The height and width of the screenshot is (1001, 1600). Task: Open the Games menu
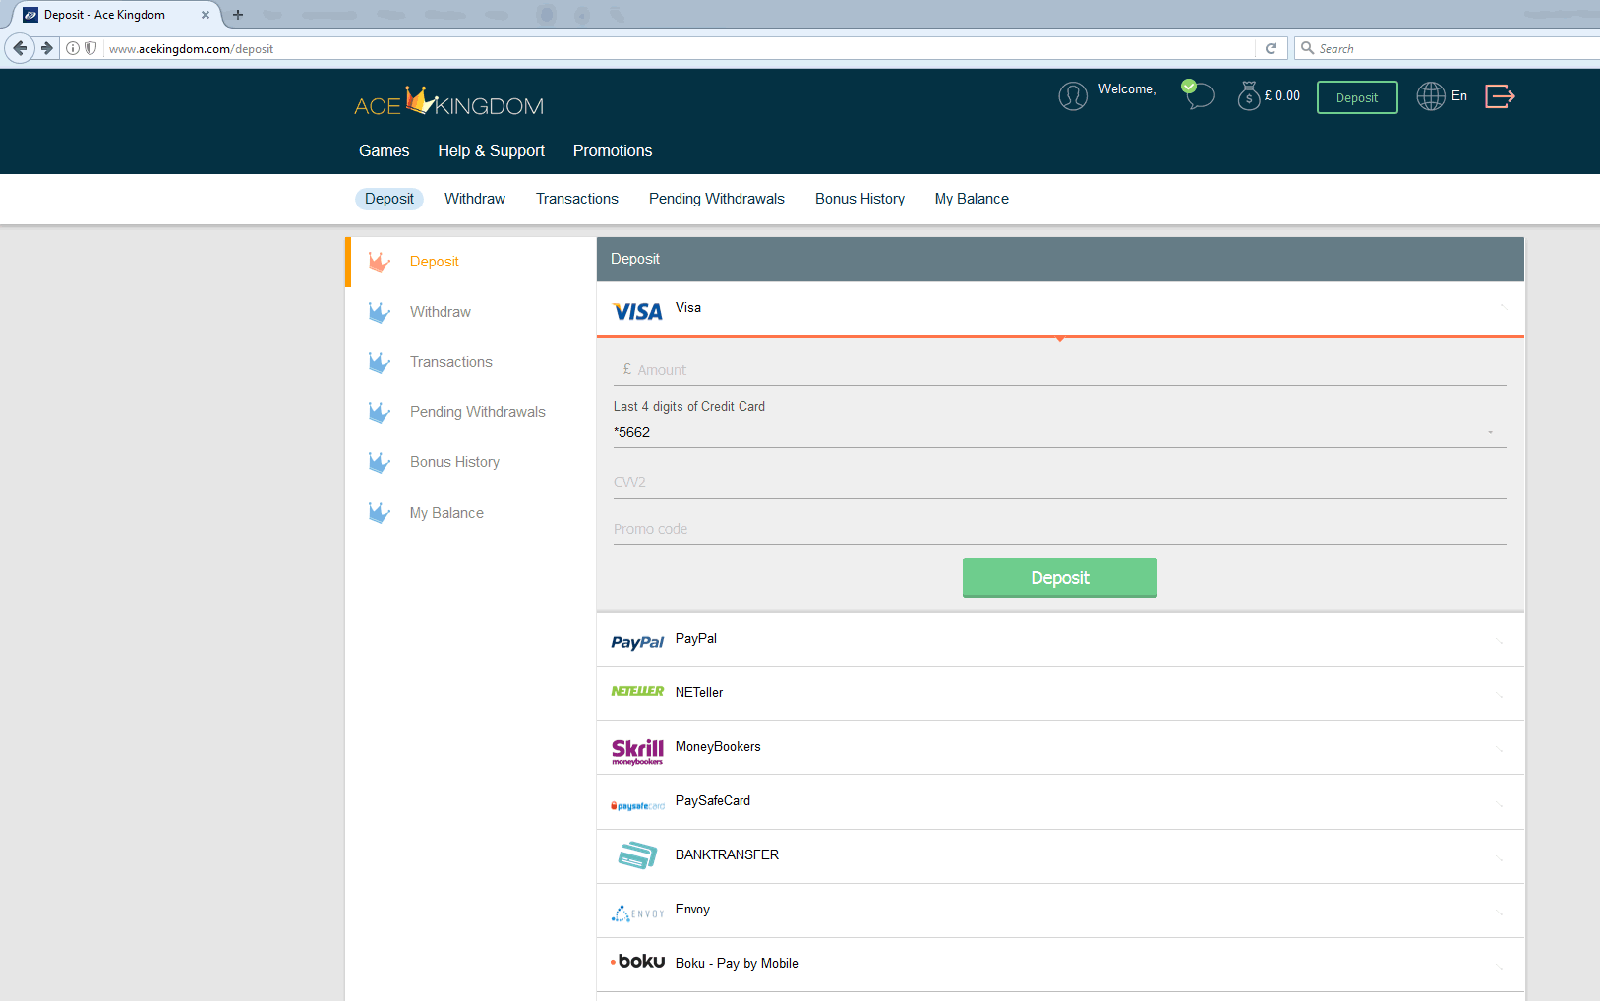[x=384, y=151]
